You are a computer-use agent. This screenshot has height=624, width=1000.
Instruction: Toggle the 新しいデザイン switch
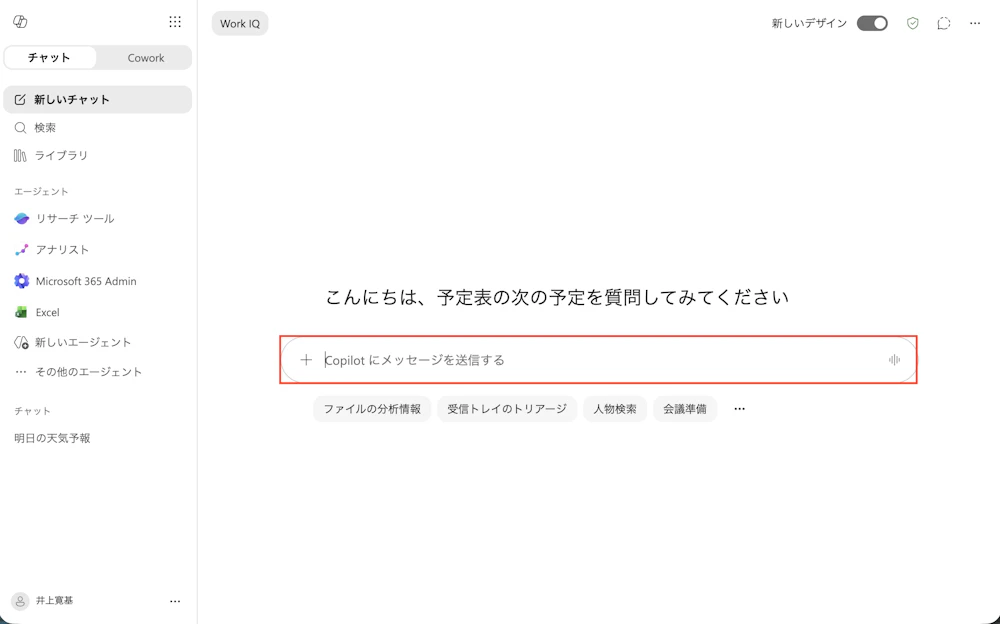(x=872, y=24)
